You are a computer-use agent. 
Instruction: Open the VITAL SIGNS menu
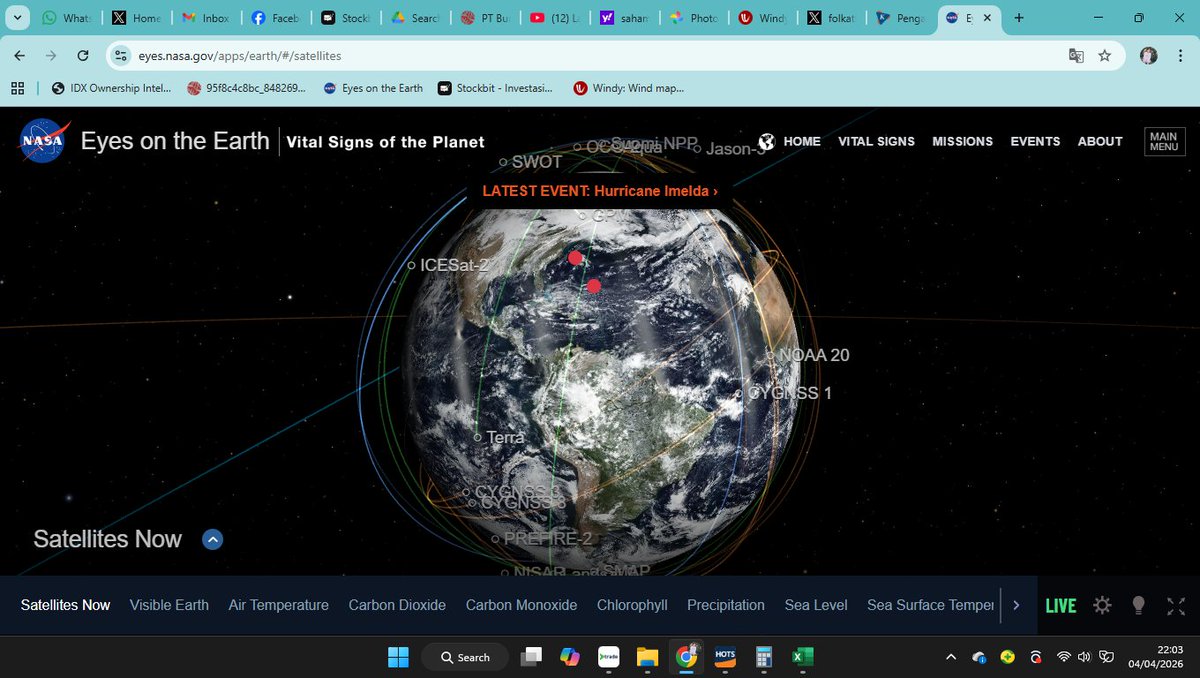pyautogui.click(x=876, y=141)
